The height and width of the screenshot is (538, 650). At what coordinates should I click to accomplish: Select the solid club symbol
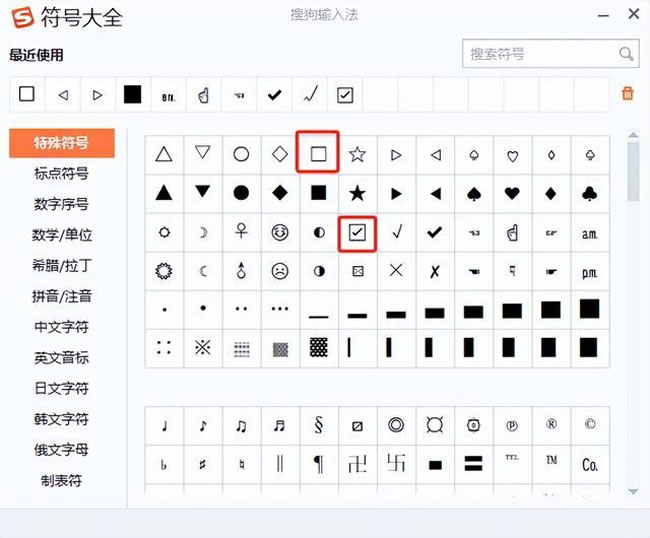(589, 193)
